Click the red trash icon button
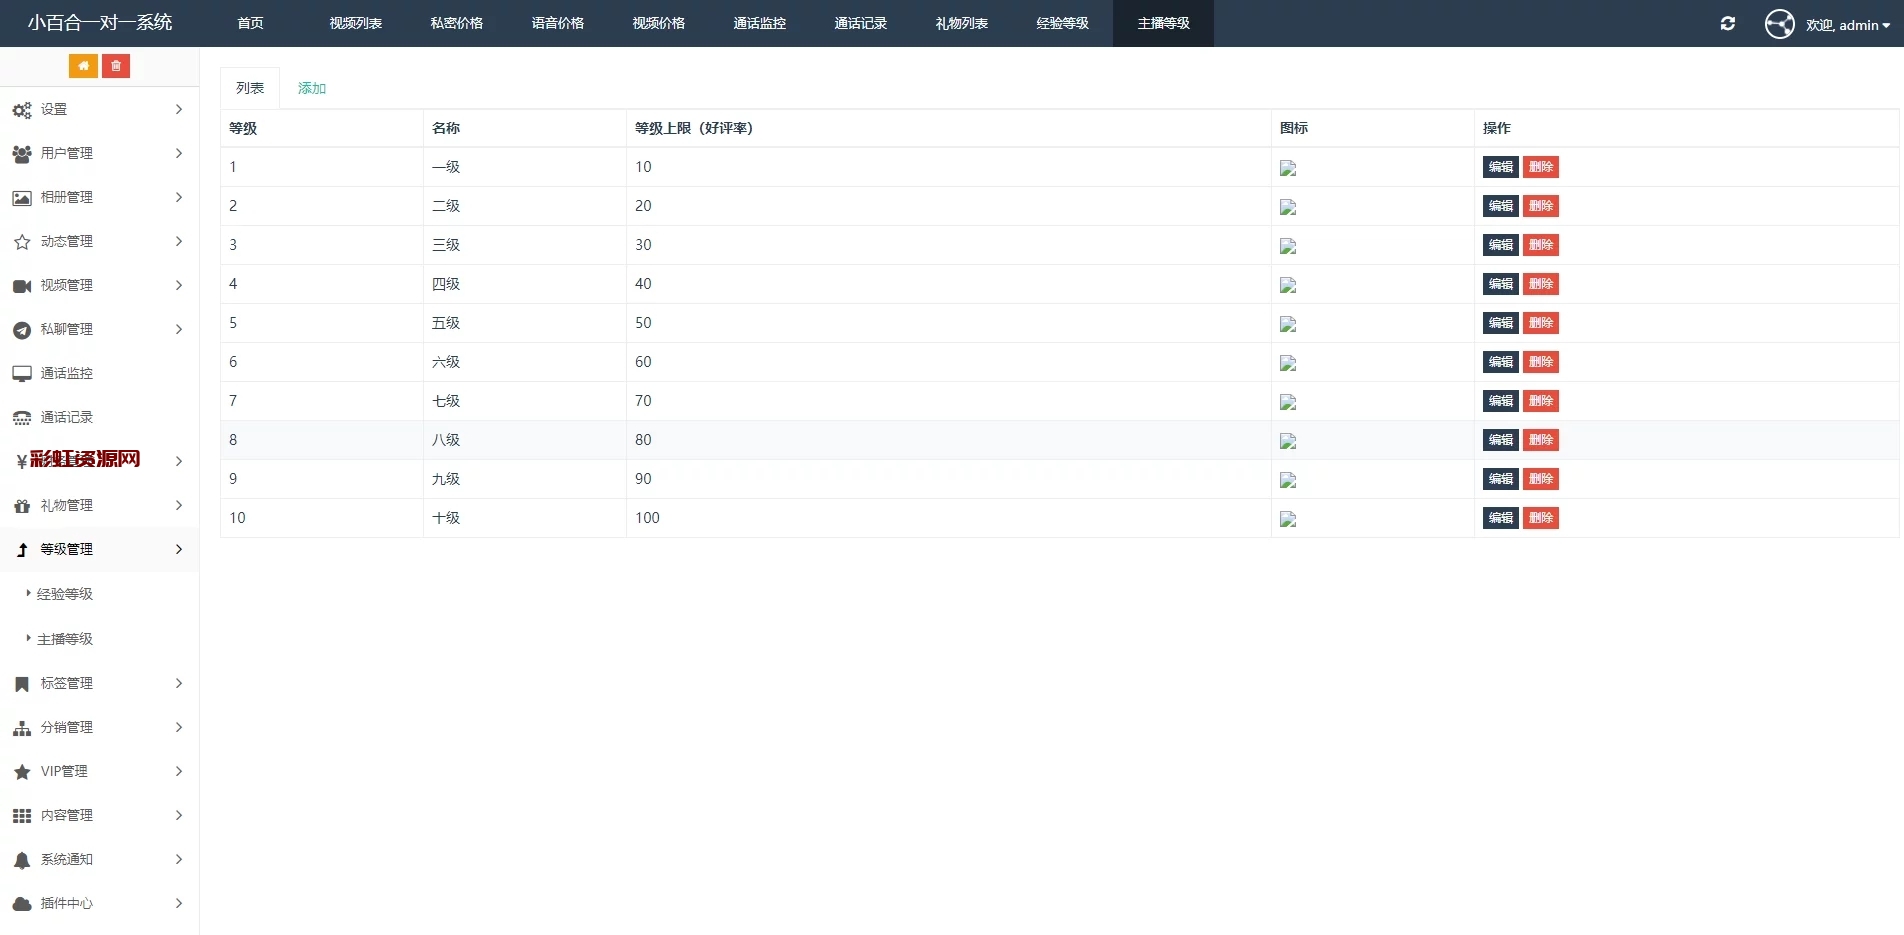This screenshot has width=1904, height=935. (x=116, y=66)
